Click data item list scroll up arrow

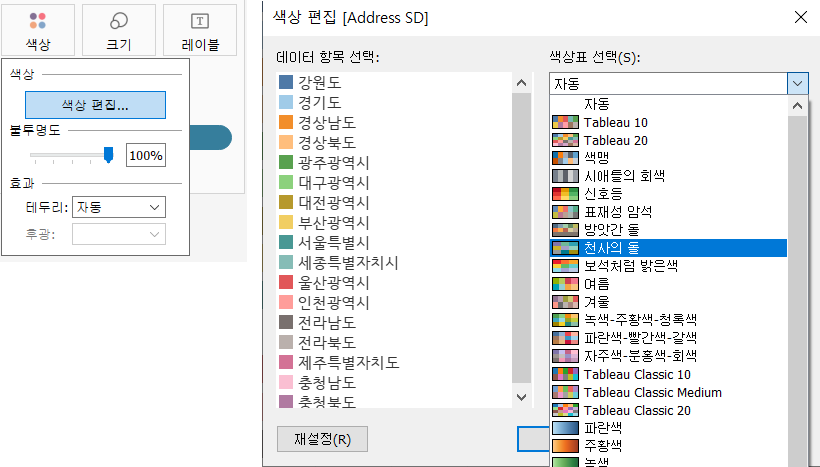pyautogui.click(x=521, y=83)
